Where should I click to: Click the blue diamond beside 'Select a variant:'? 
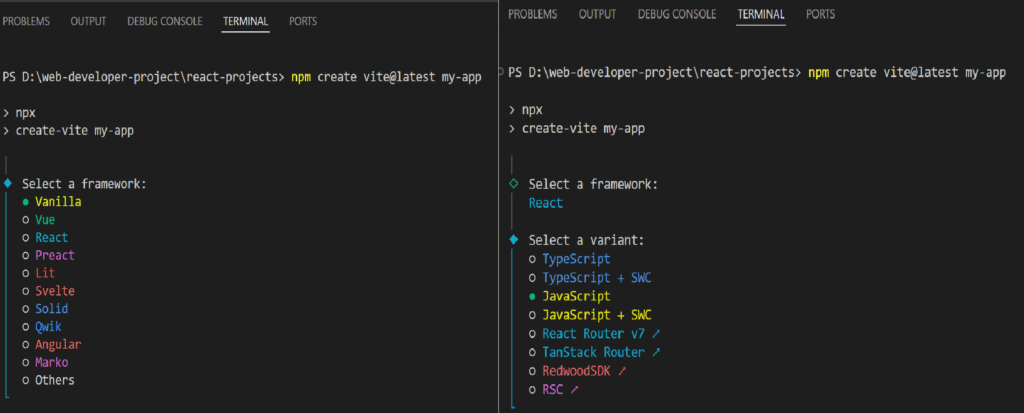point(514,239)
